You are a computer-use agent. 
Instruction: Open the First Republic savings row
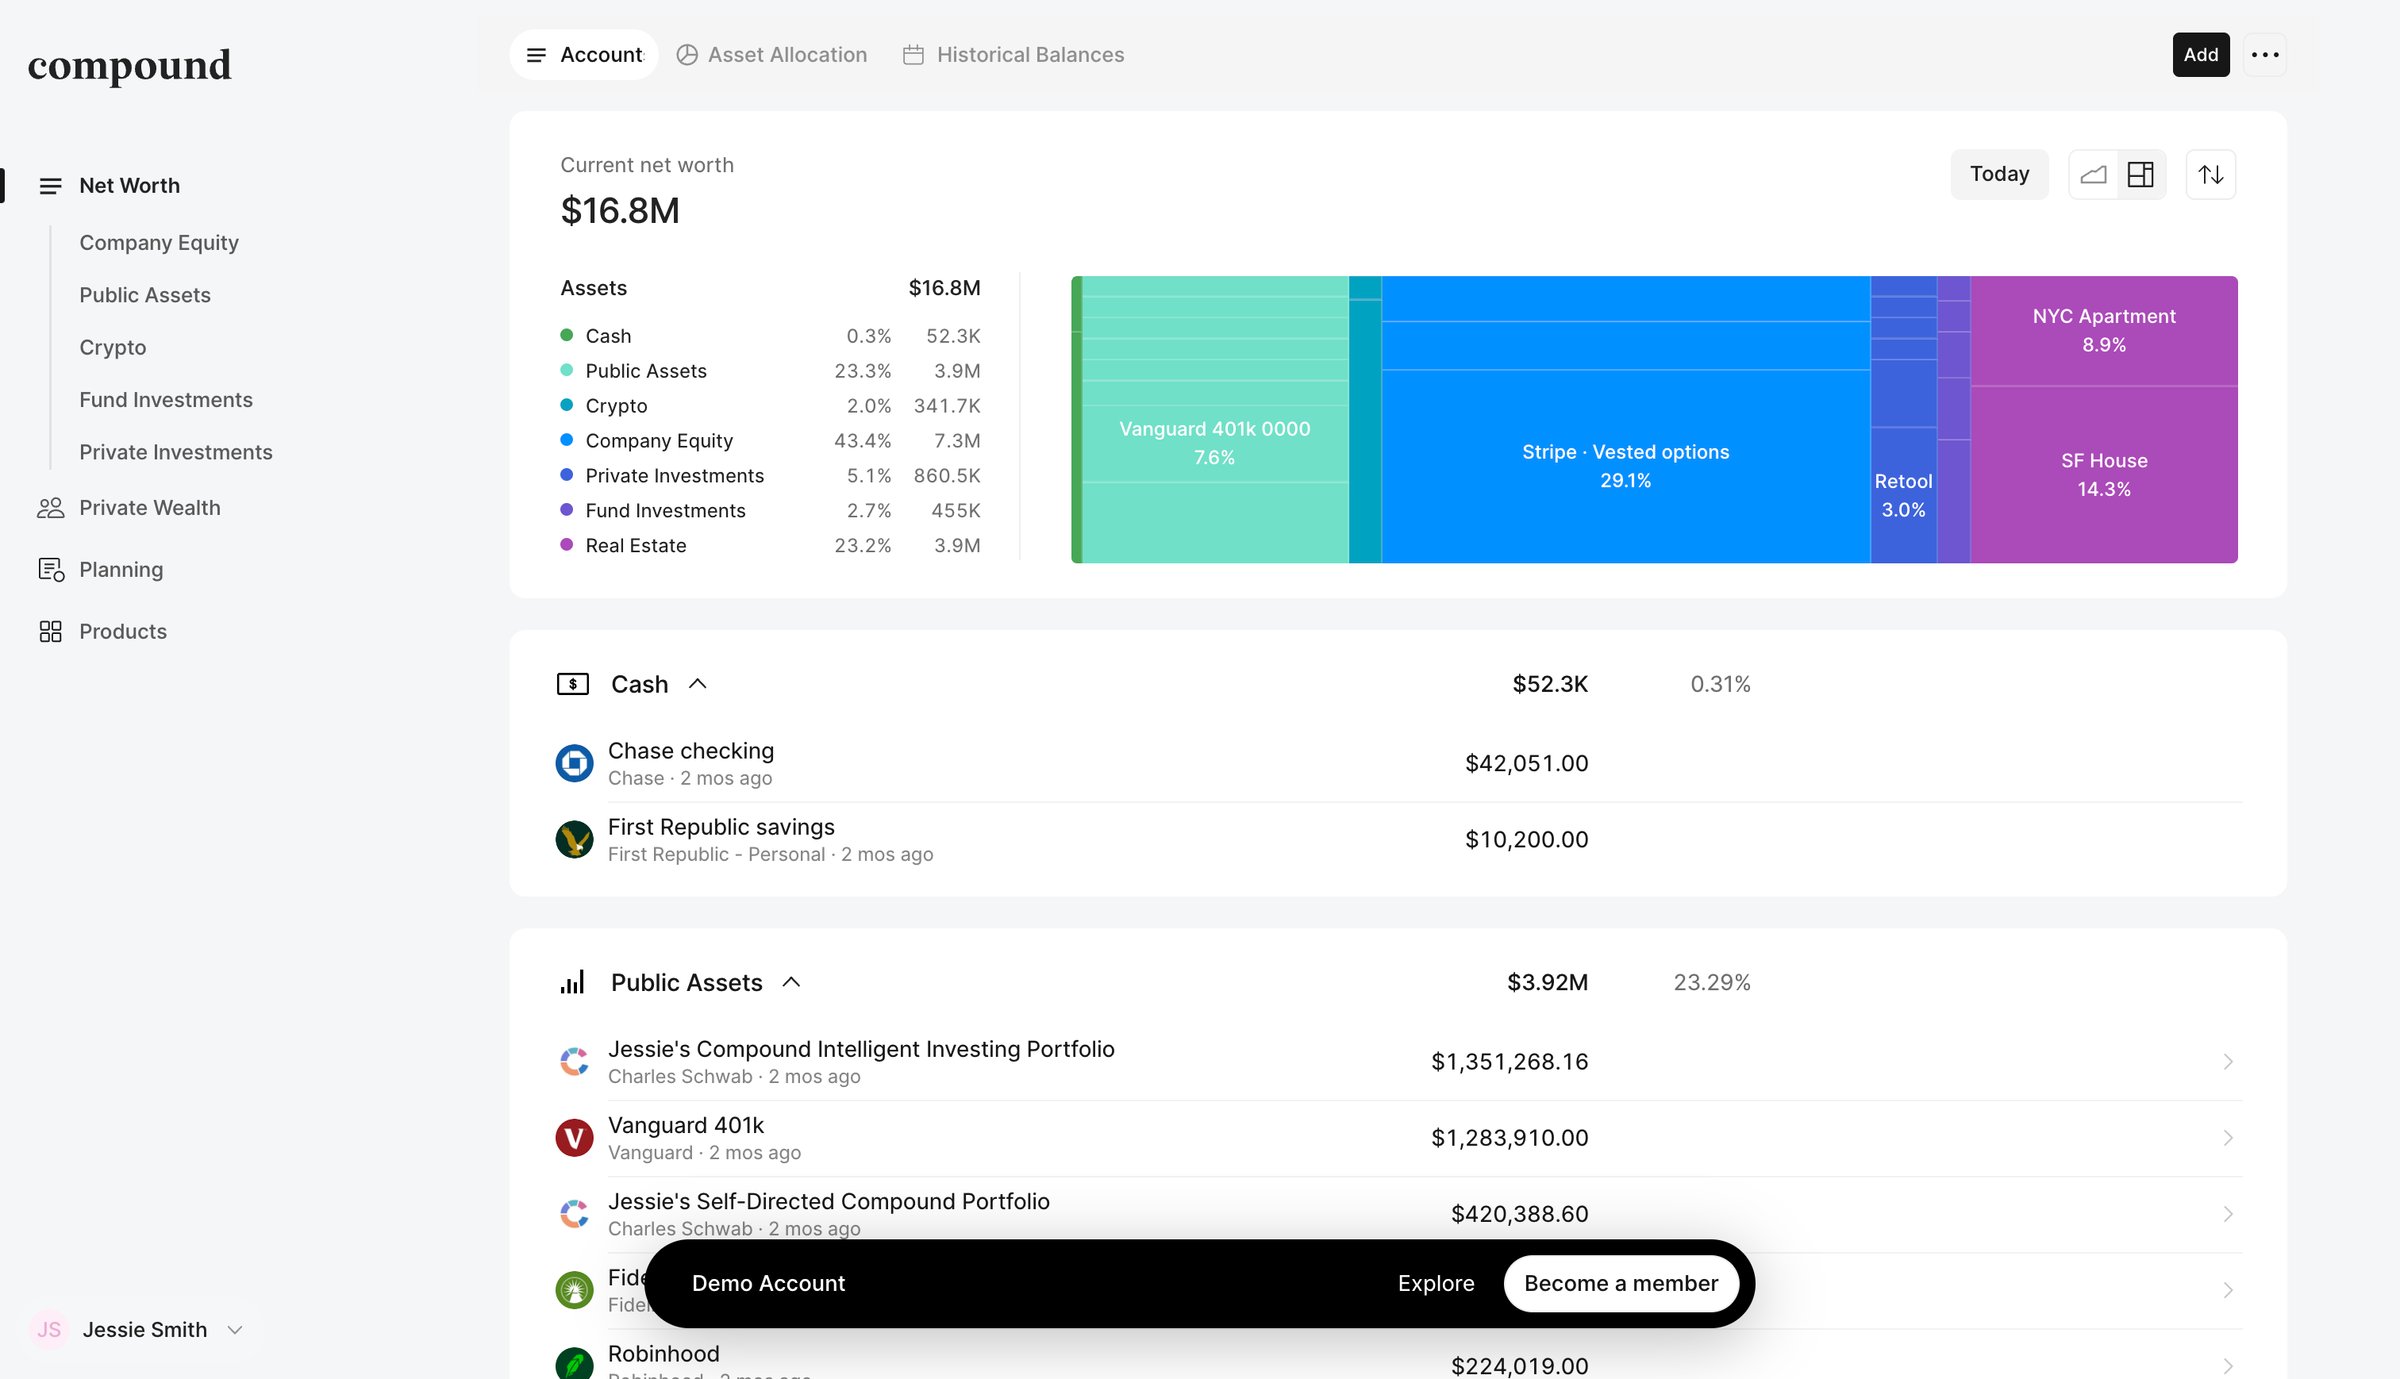pyautogui.click(x=1398, y=840)
